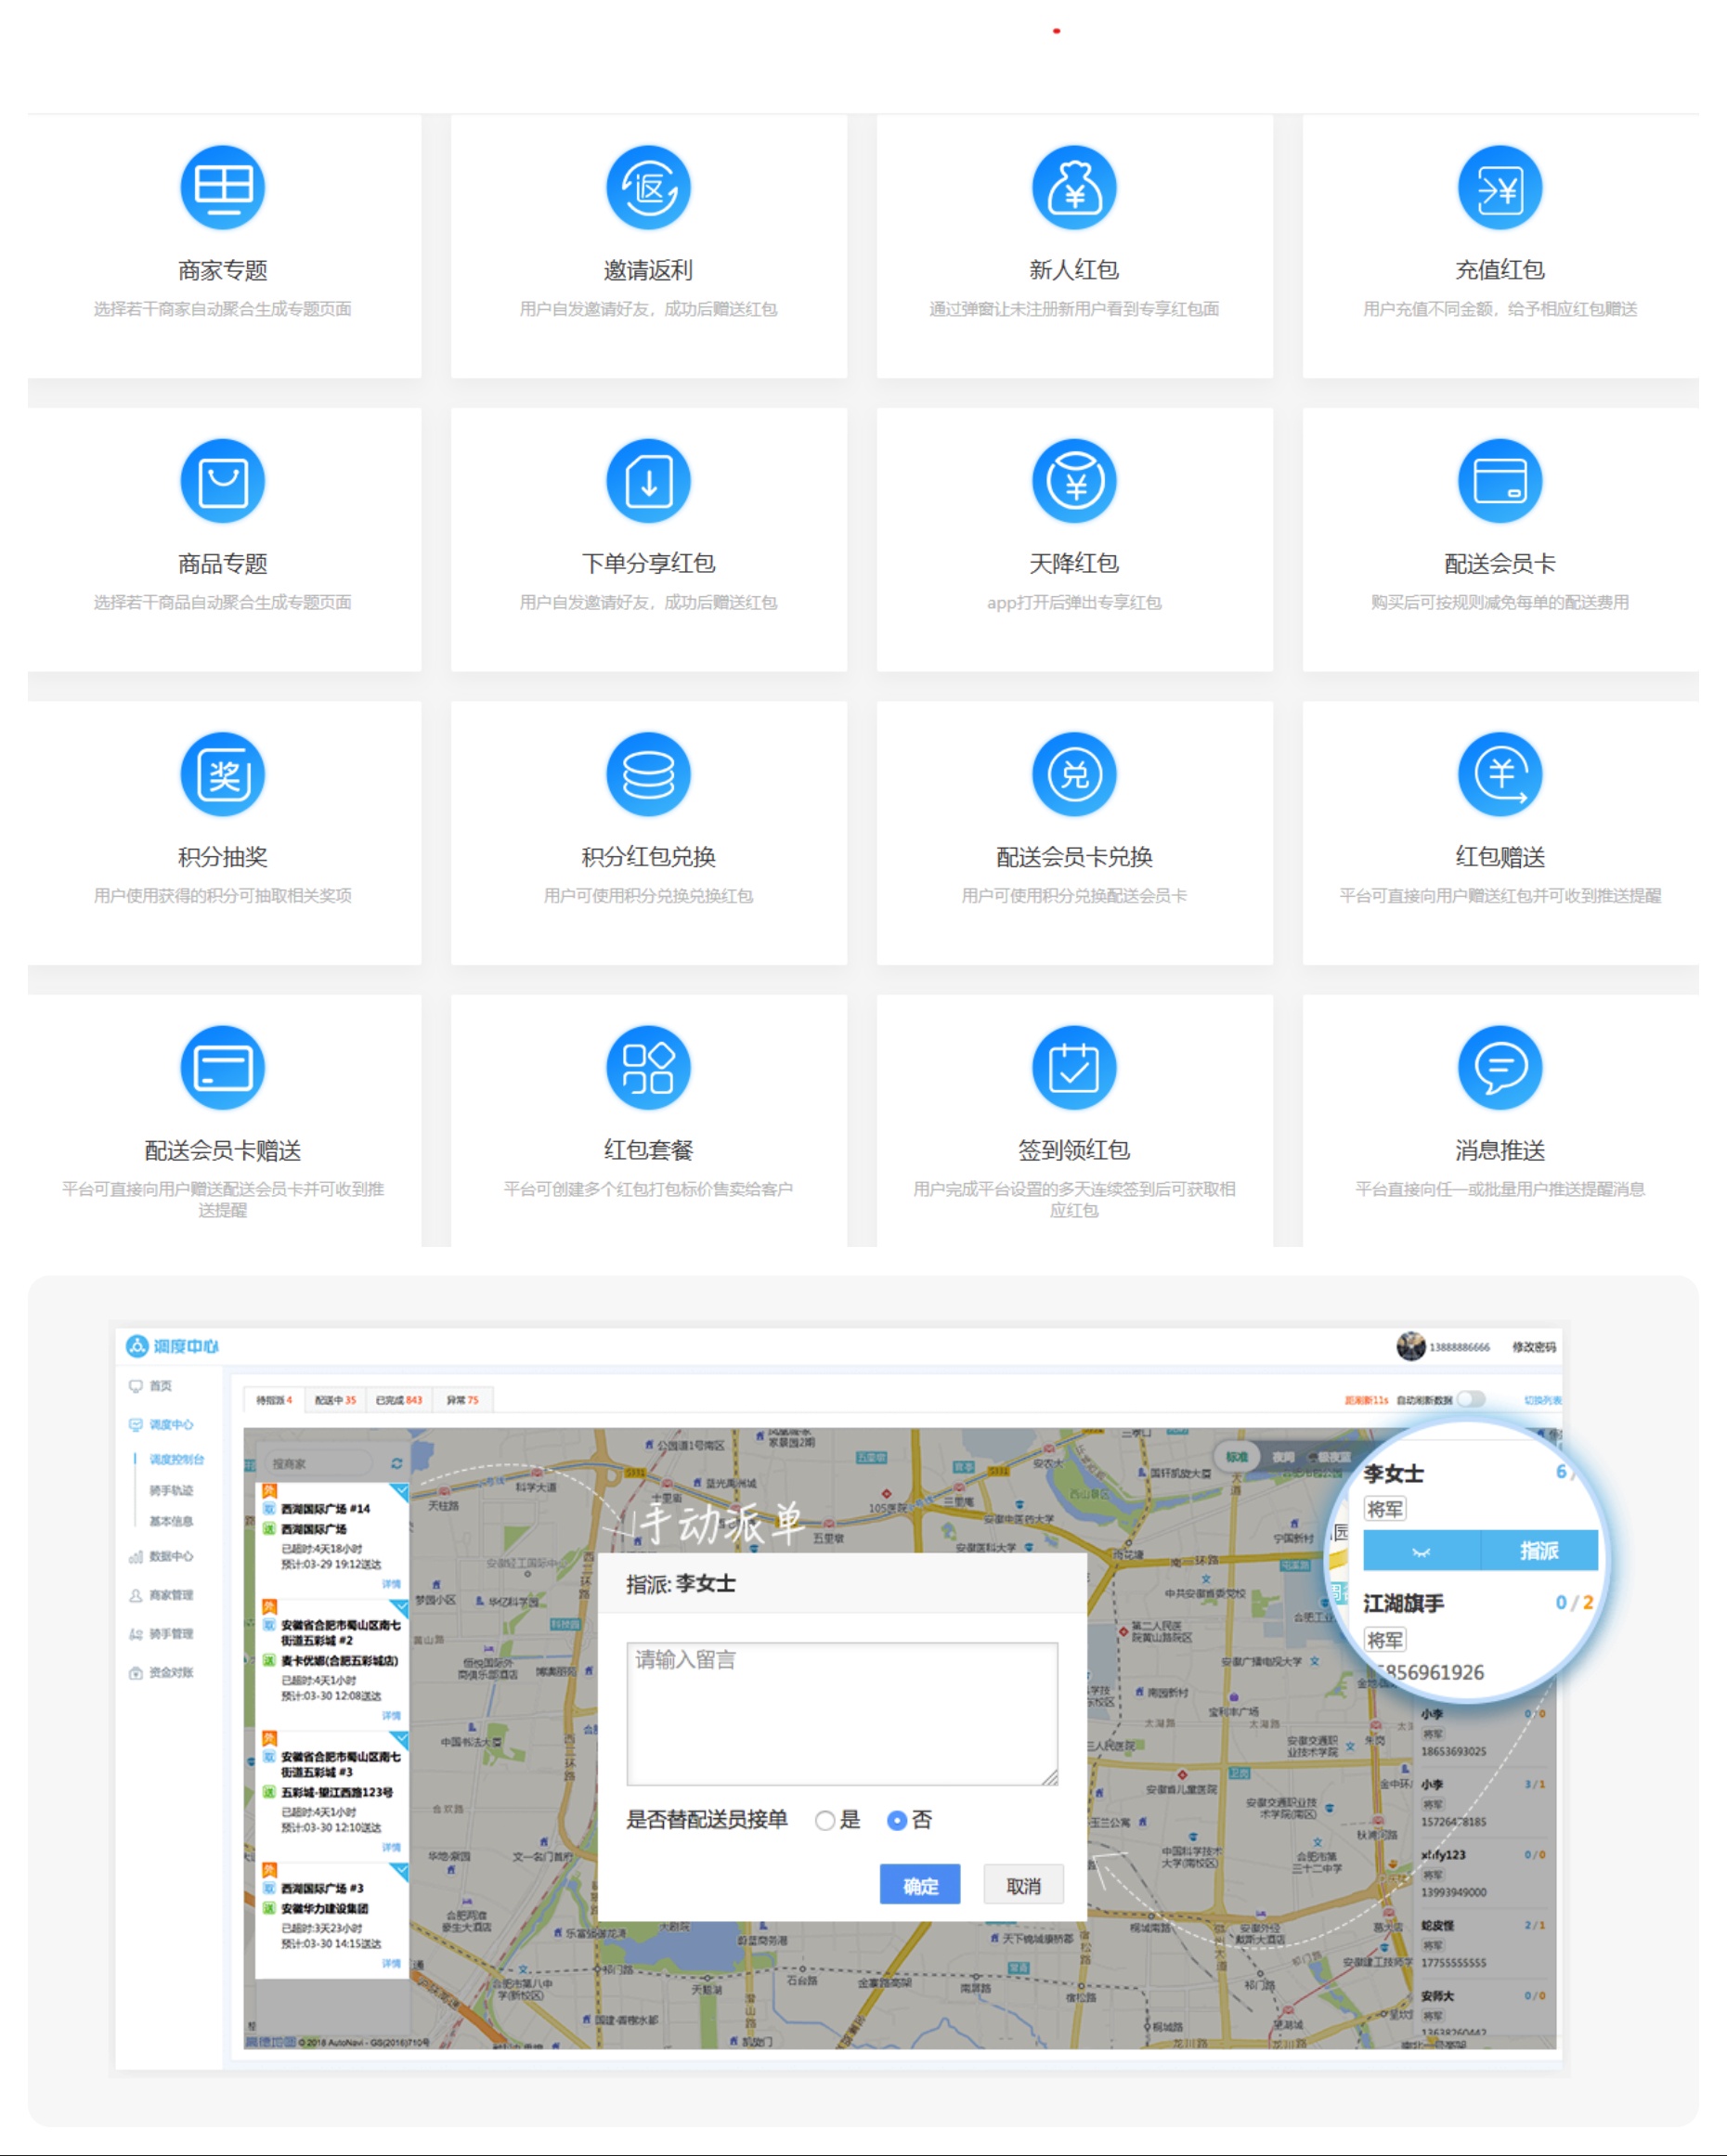
Task: Click the 商家专题 feature icon
Action: pos(222,187)
